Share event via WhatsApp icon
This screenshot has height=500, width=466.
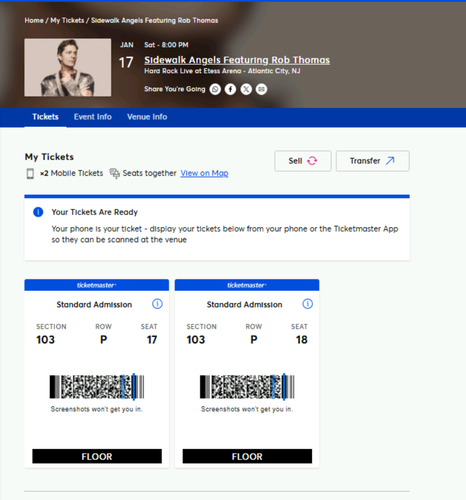click(x=215, y=89)
